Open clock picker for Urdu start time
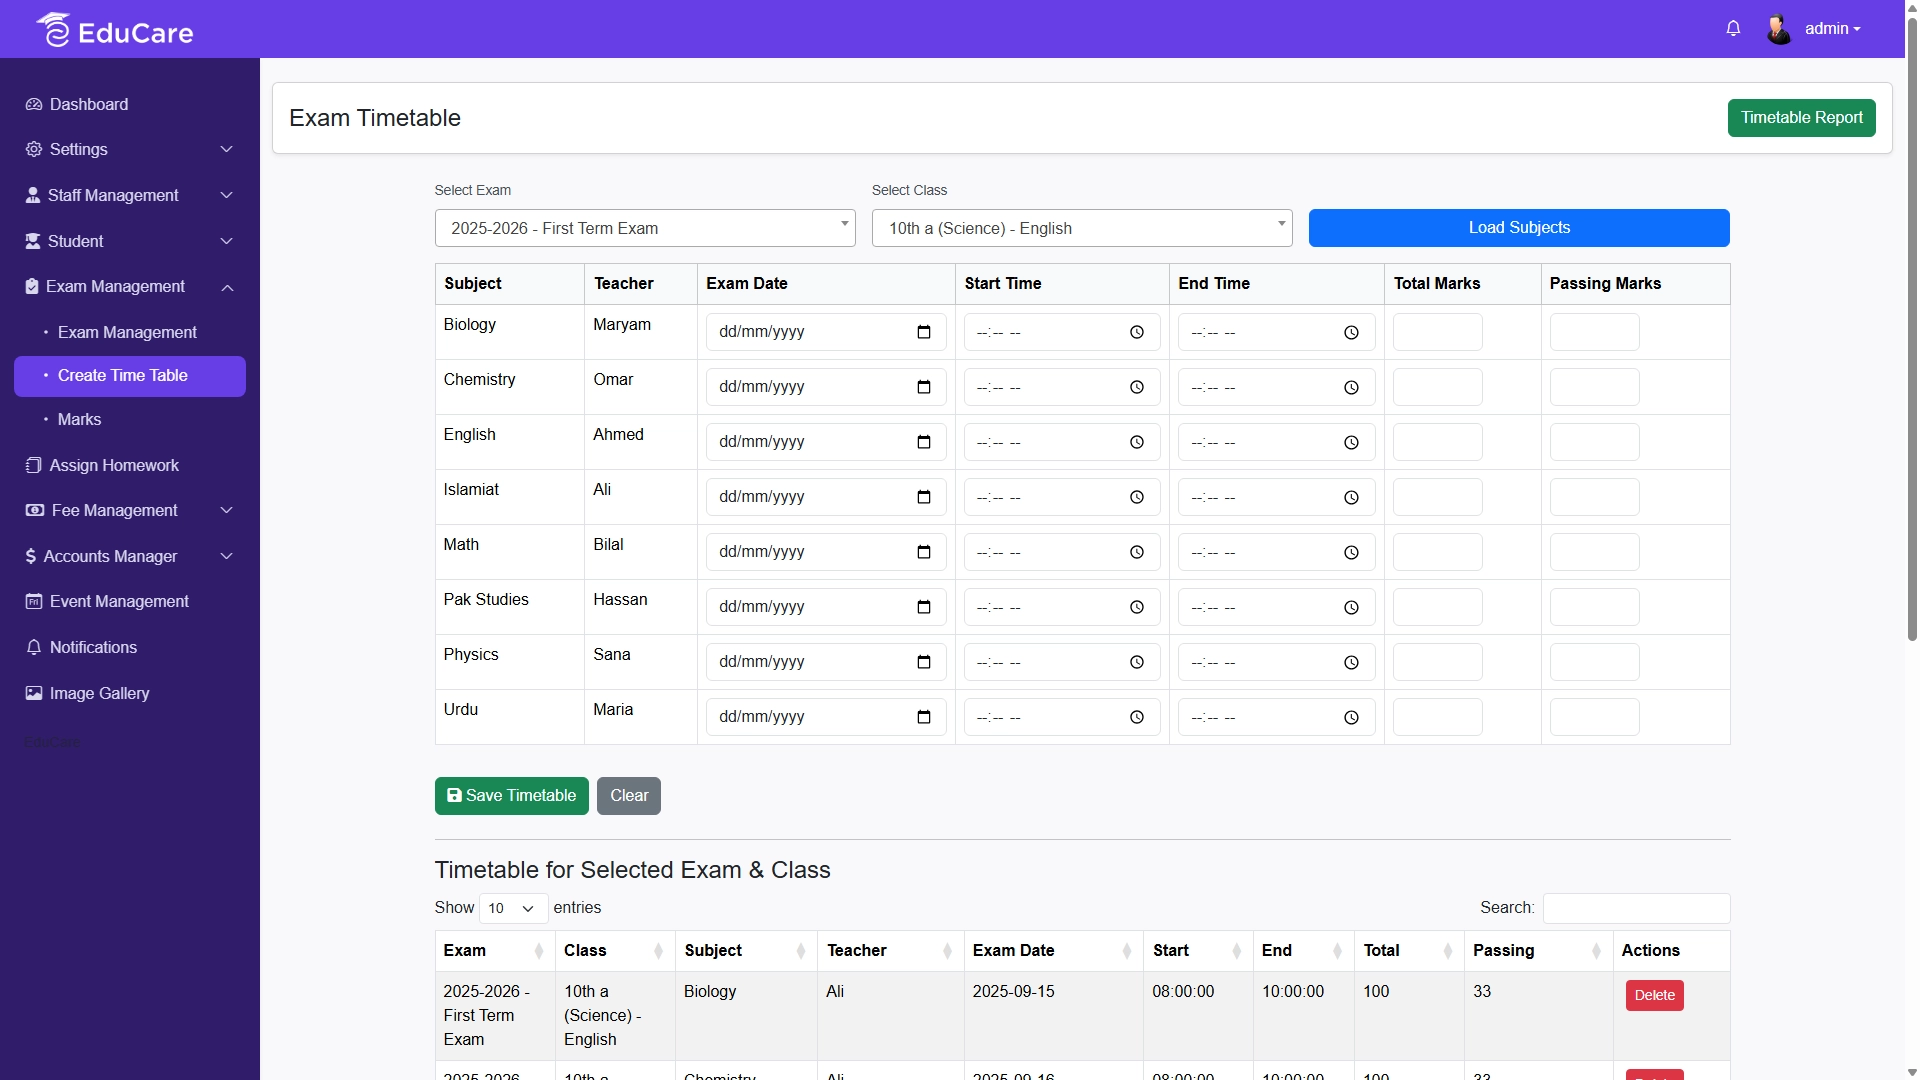This screenshot has height=1080, width=1920. (x=1137, y=717)
